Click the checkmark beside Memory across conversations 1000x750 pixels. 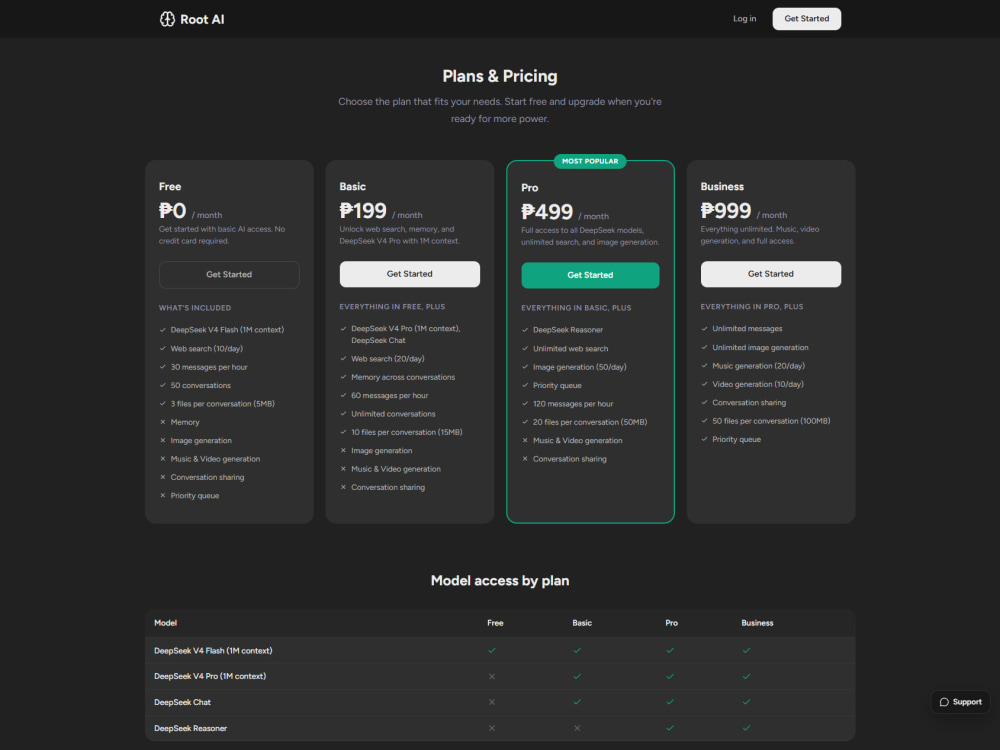pyautogui.click(x=343, y=377)
